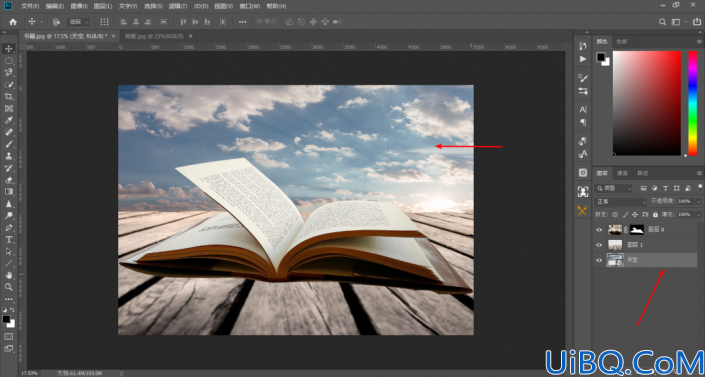Open the Move tool preset dropdown arrow
This screenshot has width=705, height=377.
[x=42, y=22]
